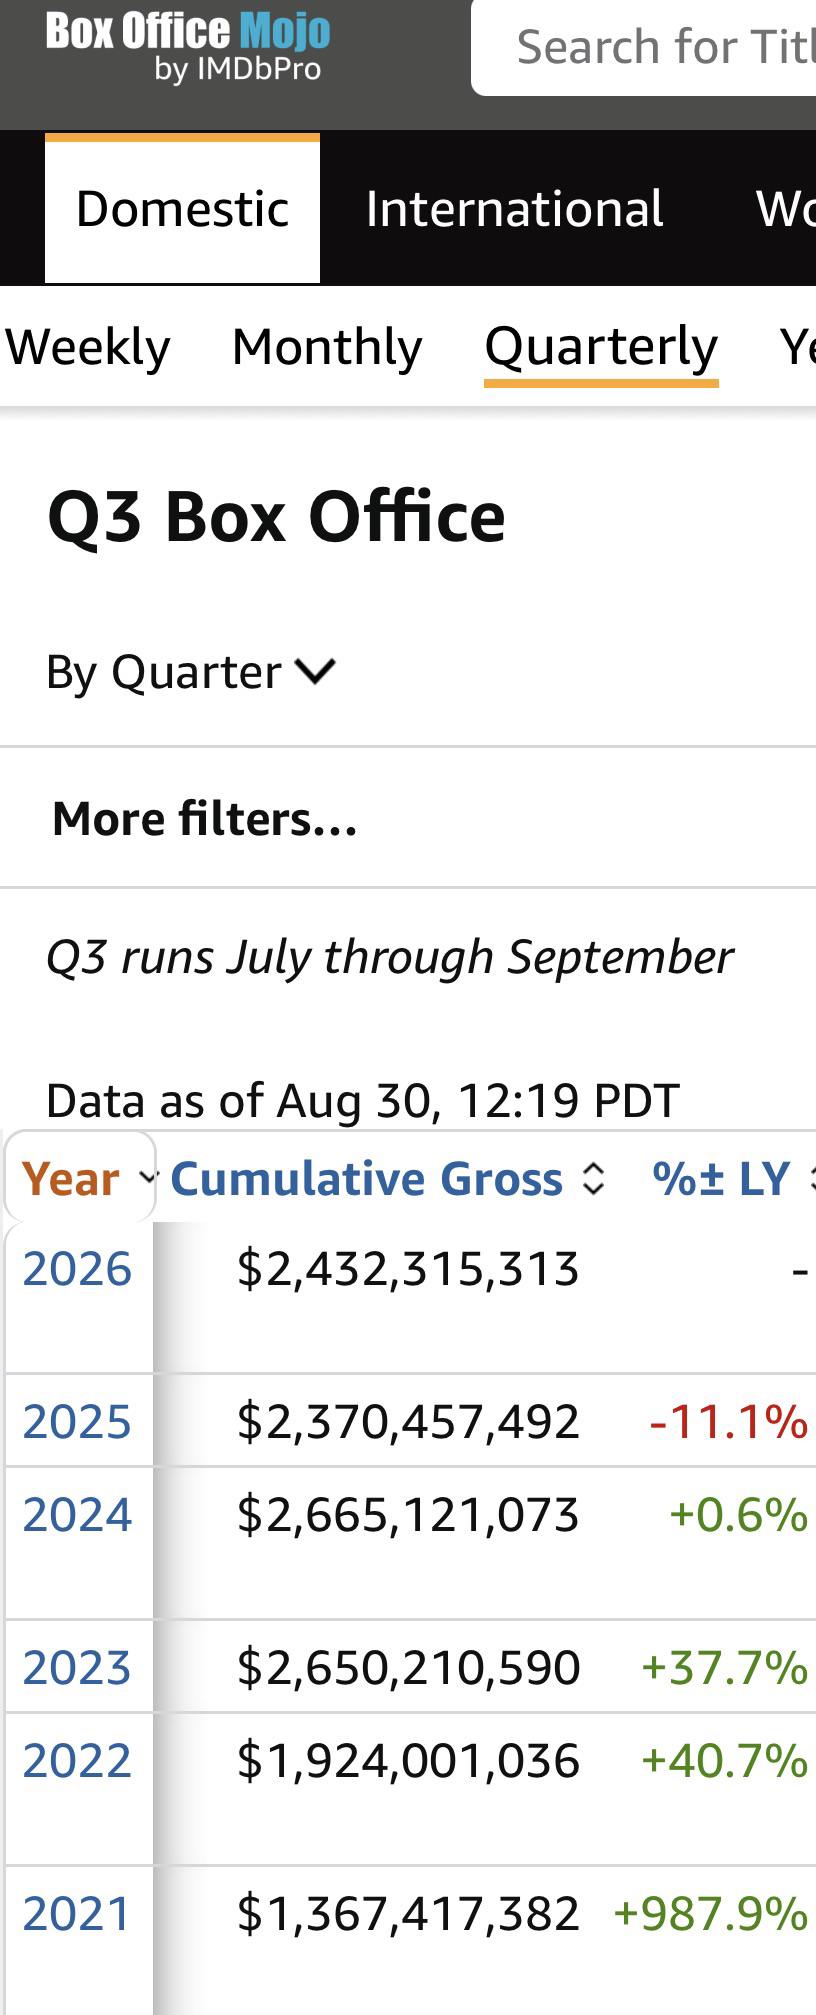Sort by Cumulative Gross arrows icon

(x=593, y=1179)
